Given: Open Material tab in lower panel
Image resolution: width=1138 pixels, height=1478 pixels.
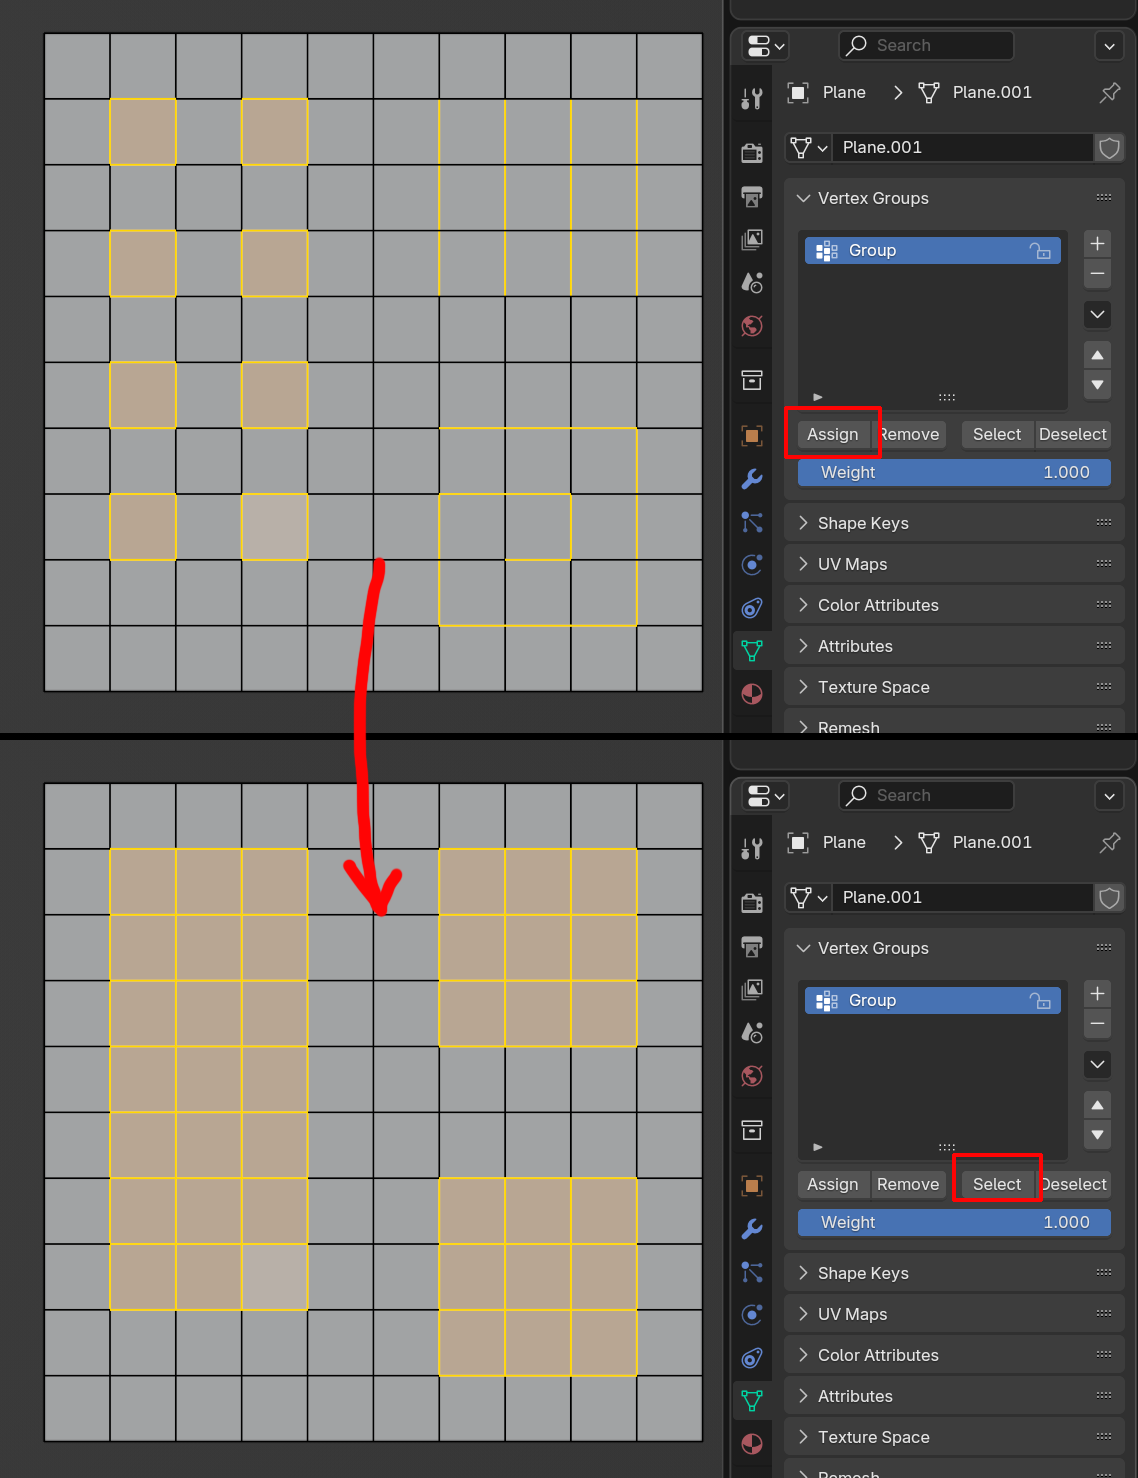Looking at the screenshot, I should coord(752,1444).
